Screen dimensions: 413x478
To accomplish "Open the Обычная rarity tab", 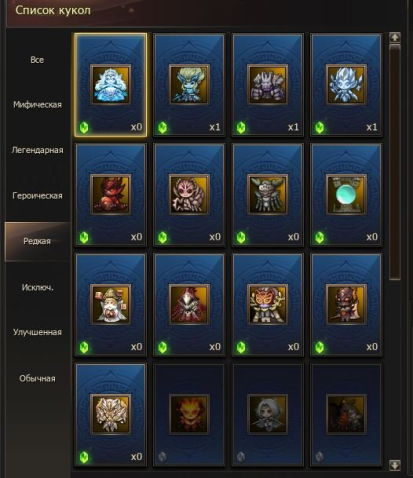I will 37,378.
